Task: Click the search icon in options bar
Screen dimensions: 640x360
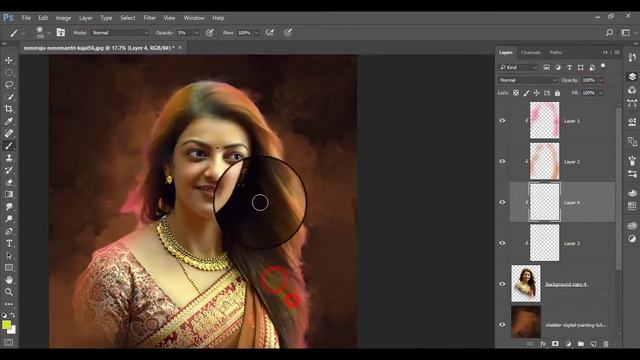Action: pos(609,33)
